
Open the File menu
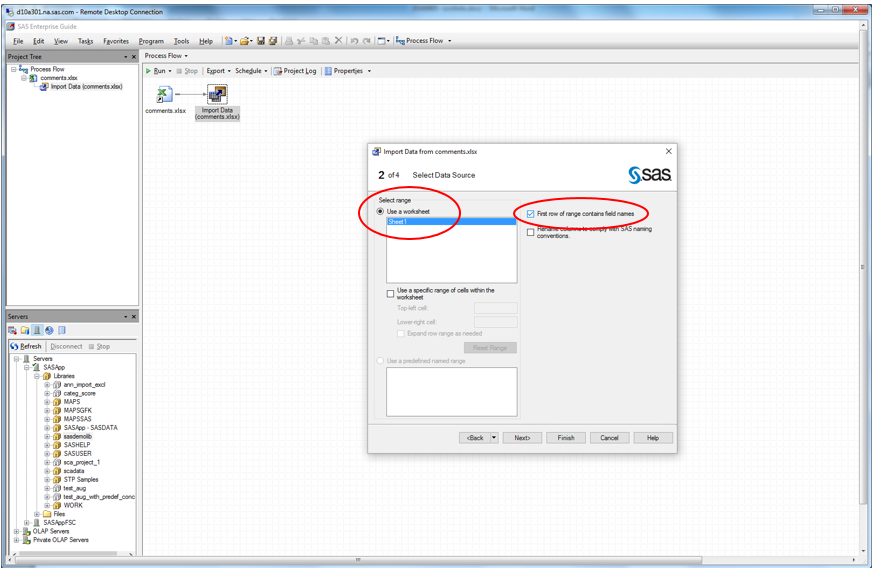coord(18,41)
